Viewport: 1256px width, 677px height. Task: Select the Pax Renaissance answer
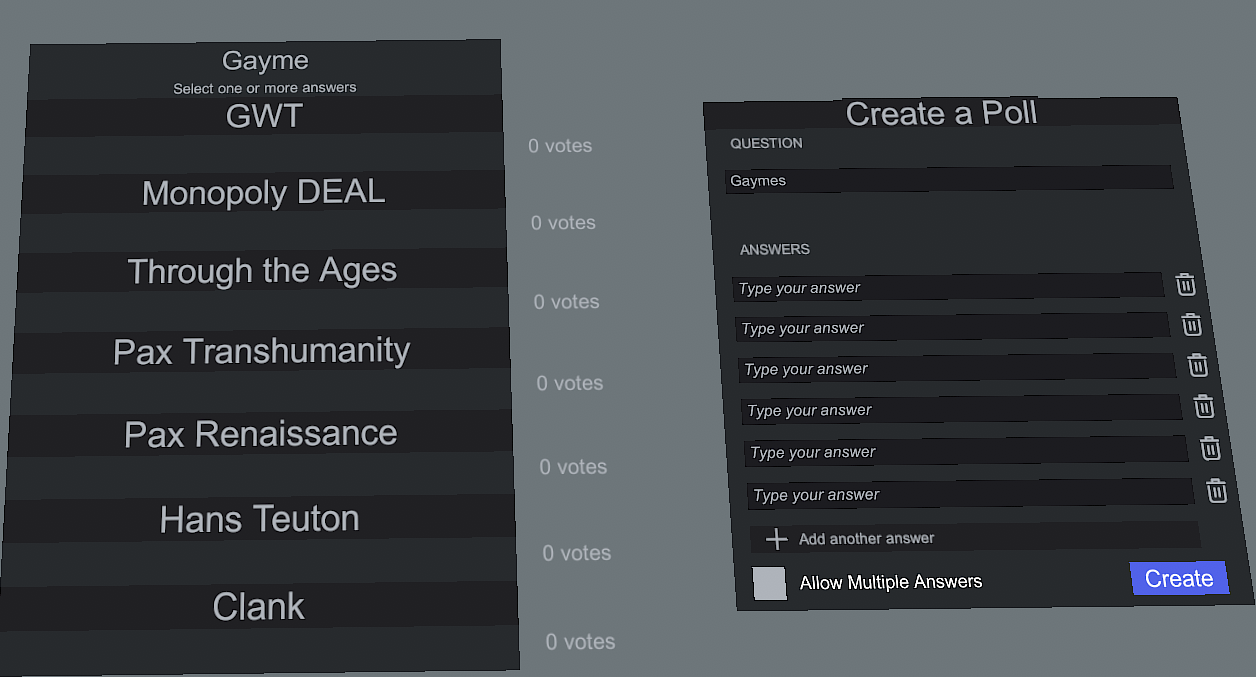point(260,433)
